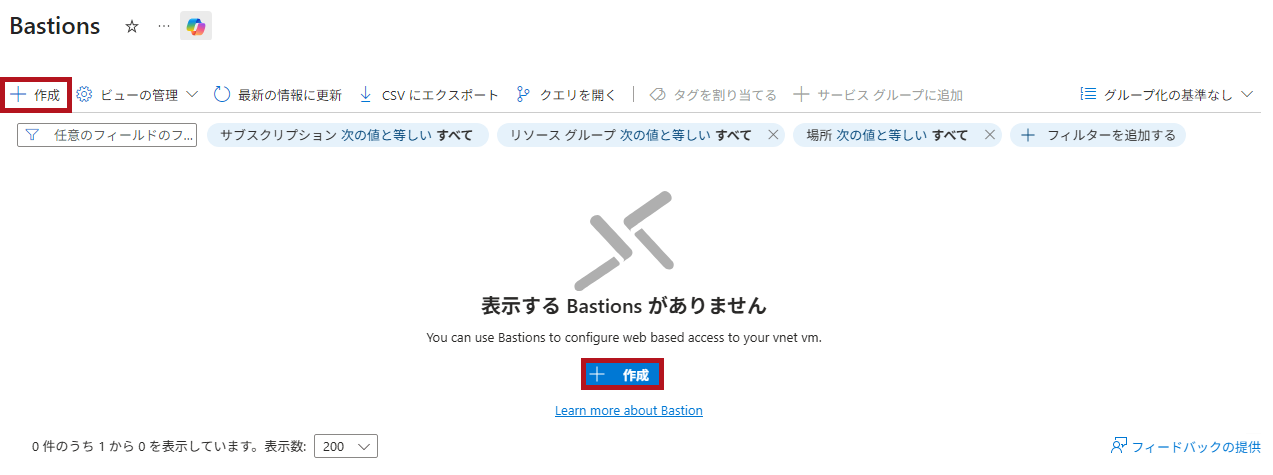Click フィルターを追加する button
This screenshot has width=1273, height=475.
pyautogui.click(x=1098, y=135)
